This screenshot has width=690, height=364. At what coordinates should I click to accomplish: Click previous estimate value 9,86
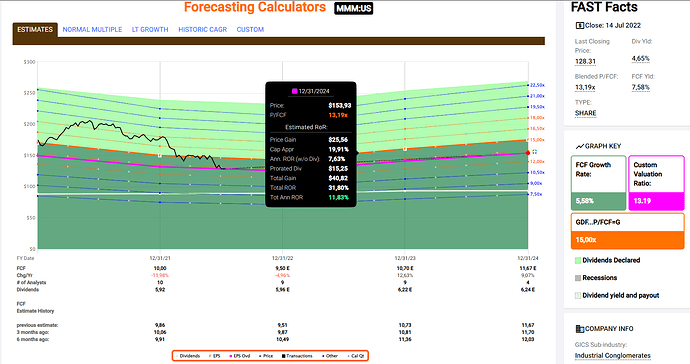[160, 325]
